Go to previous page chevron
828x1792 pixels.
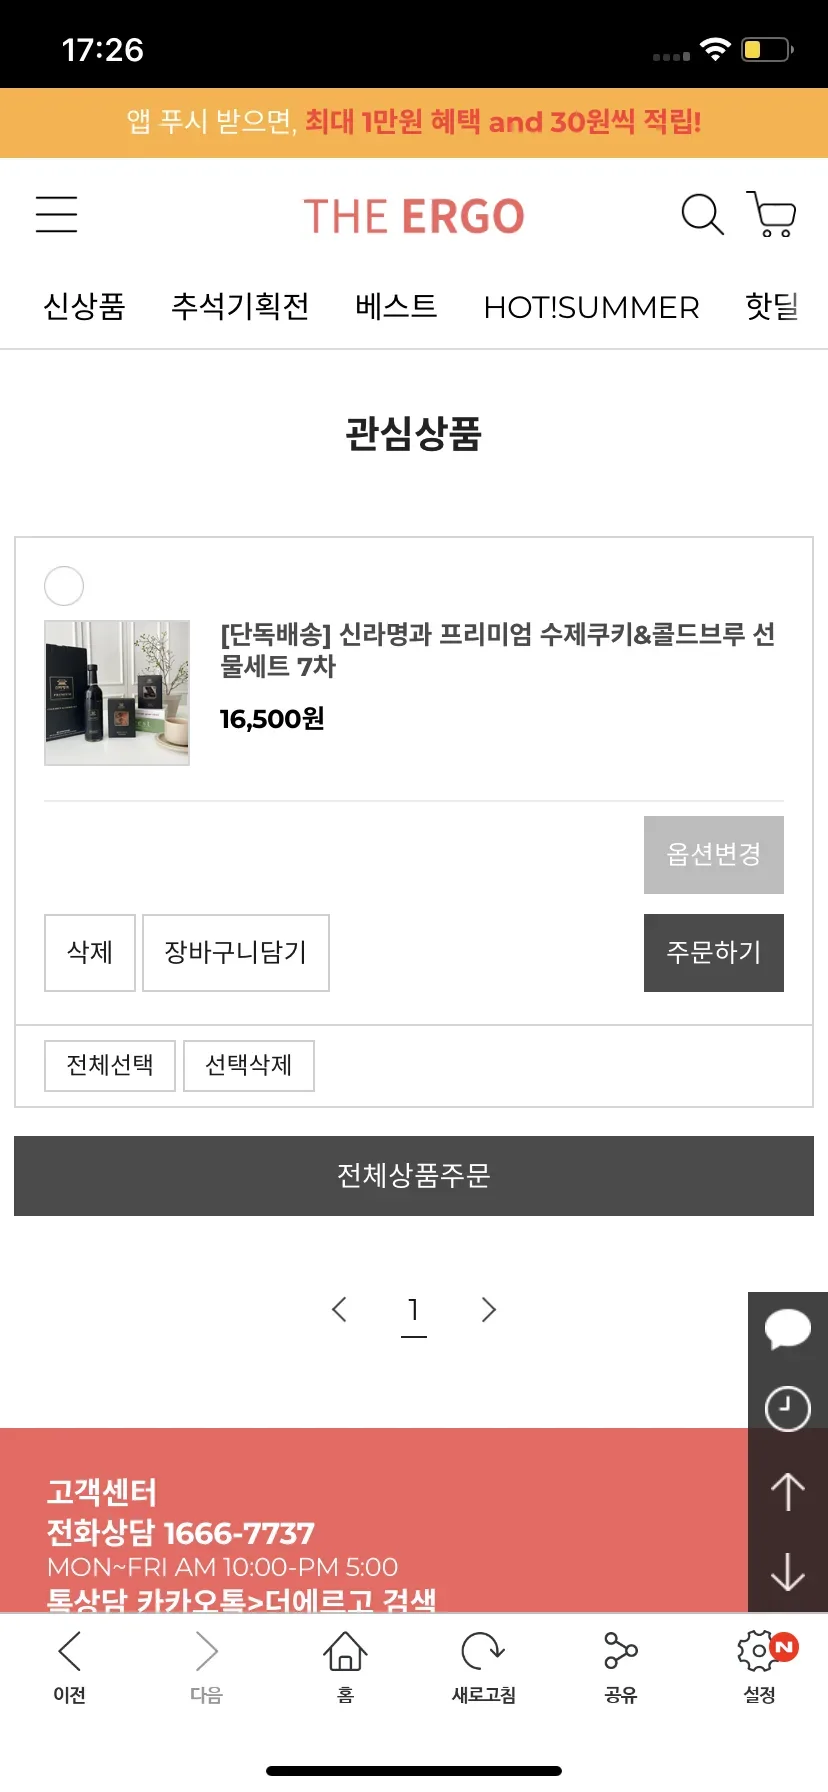click(x=339, y=1309)
